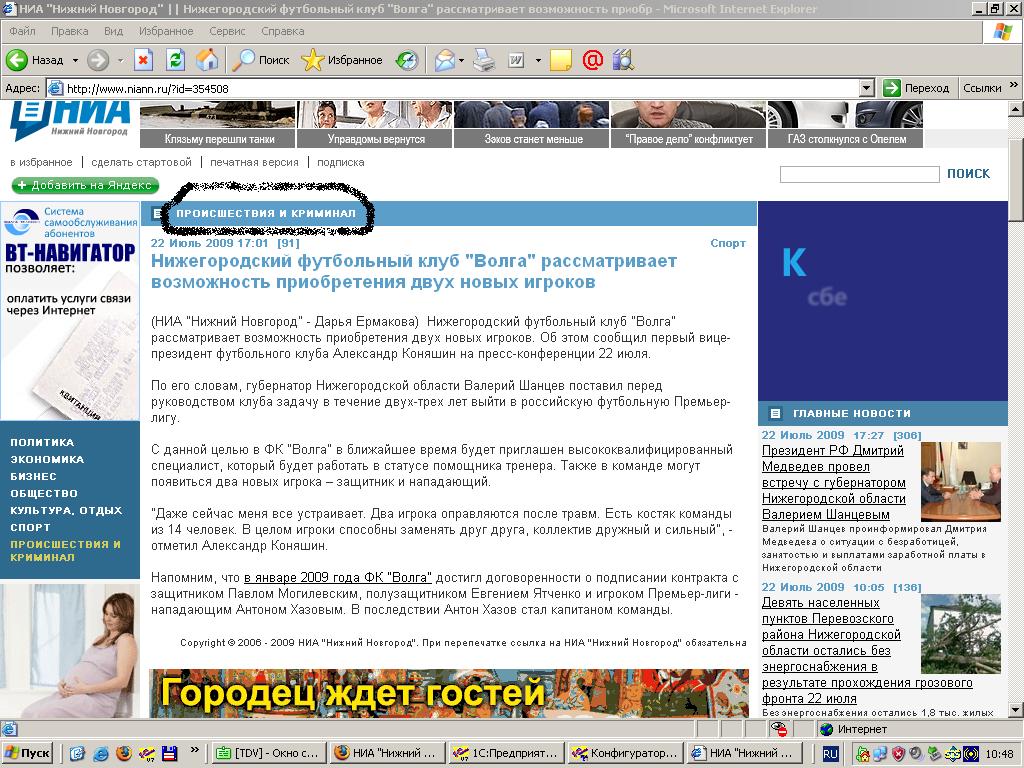Click the books-and-magnifier research toolbar icon
Viewport: 1024px width, 768px height.
click(624, 60)
